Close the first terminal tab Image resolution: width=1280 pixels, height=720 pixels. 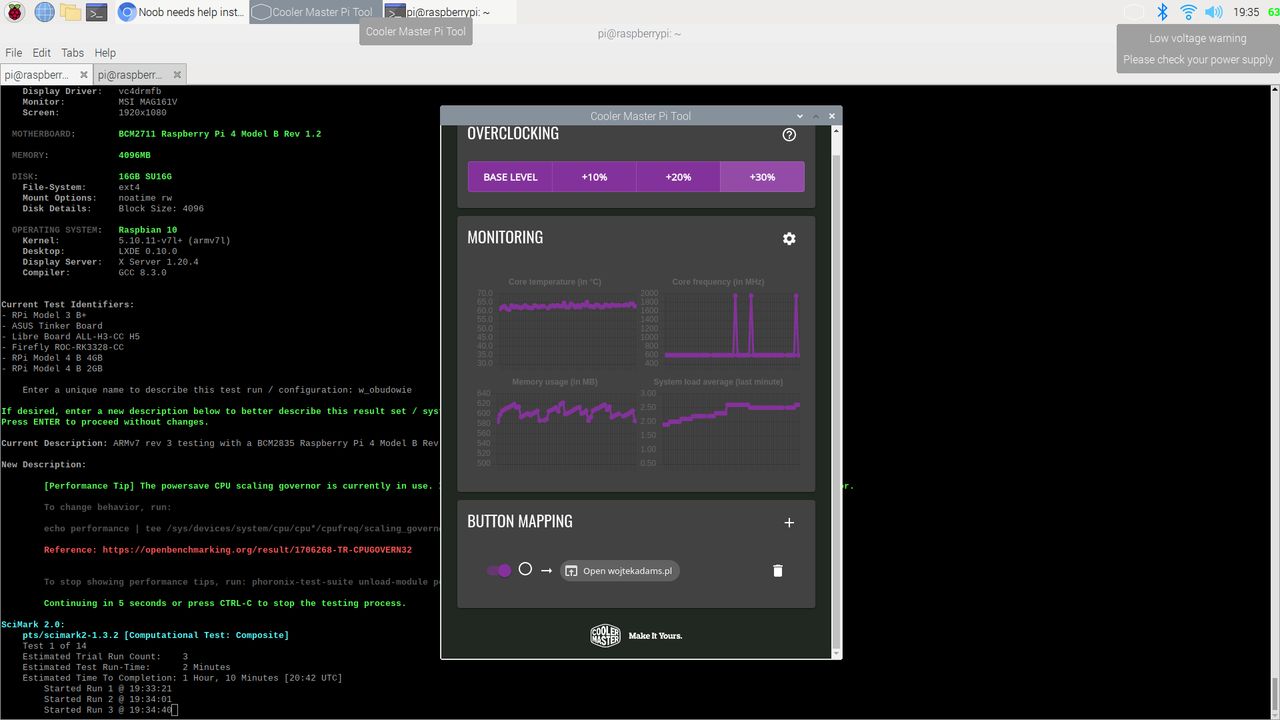(x=83, y=75)
